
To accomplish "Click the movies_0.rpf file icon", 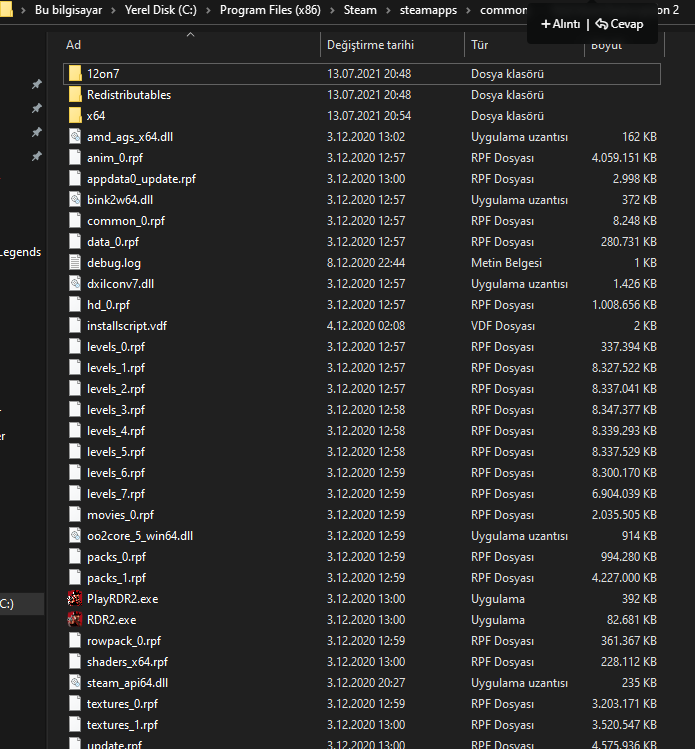I will (75, 514).
